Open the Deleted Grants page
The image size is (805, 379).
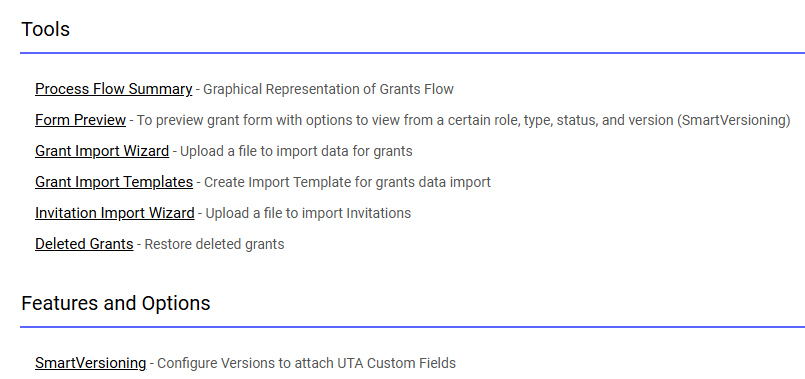tap(84, 243)
